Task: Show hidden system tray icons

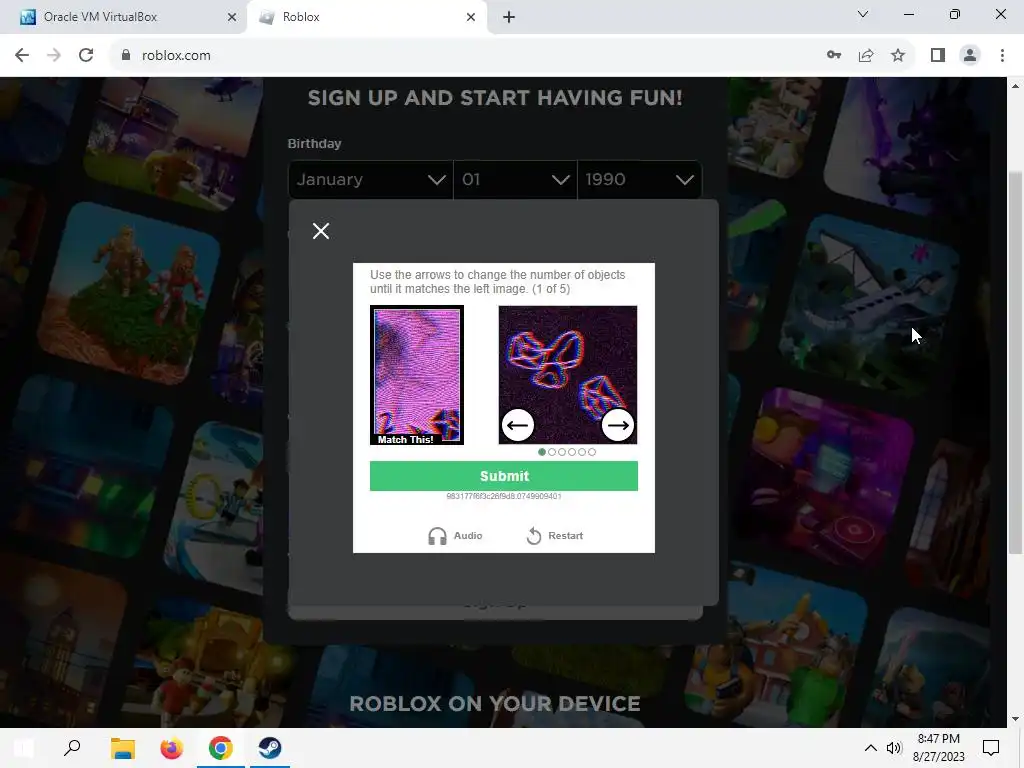Action: pyautogui.click(x=871, y=748)
